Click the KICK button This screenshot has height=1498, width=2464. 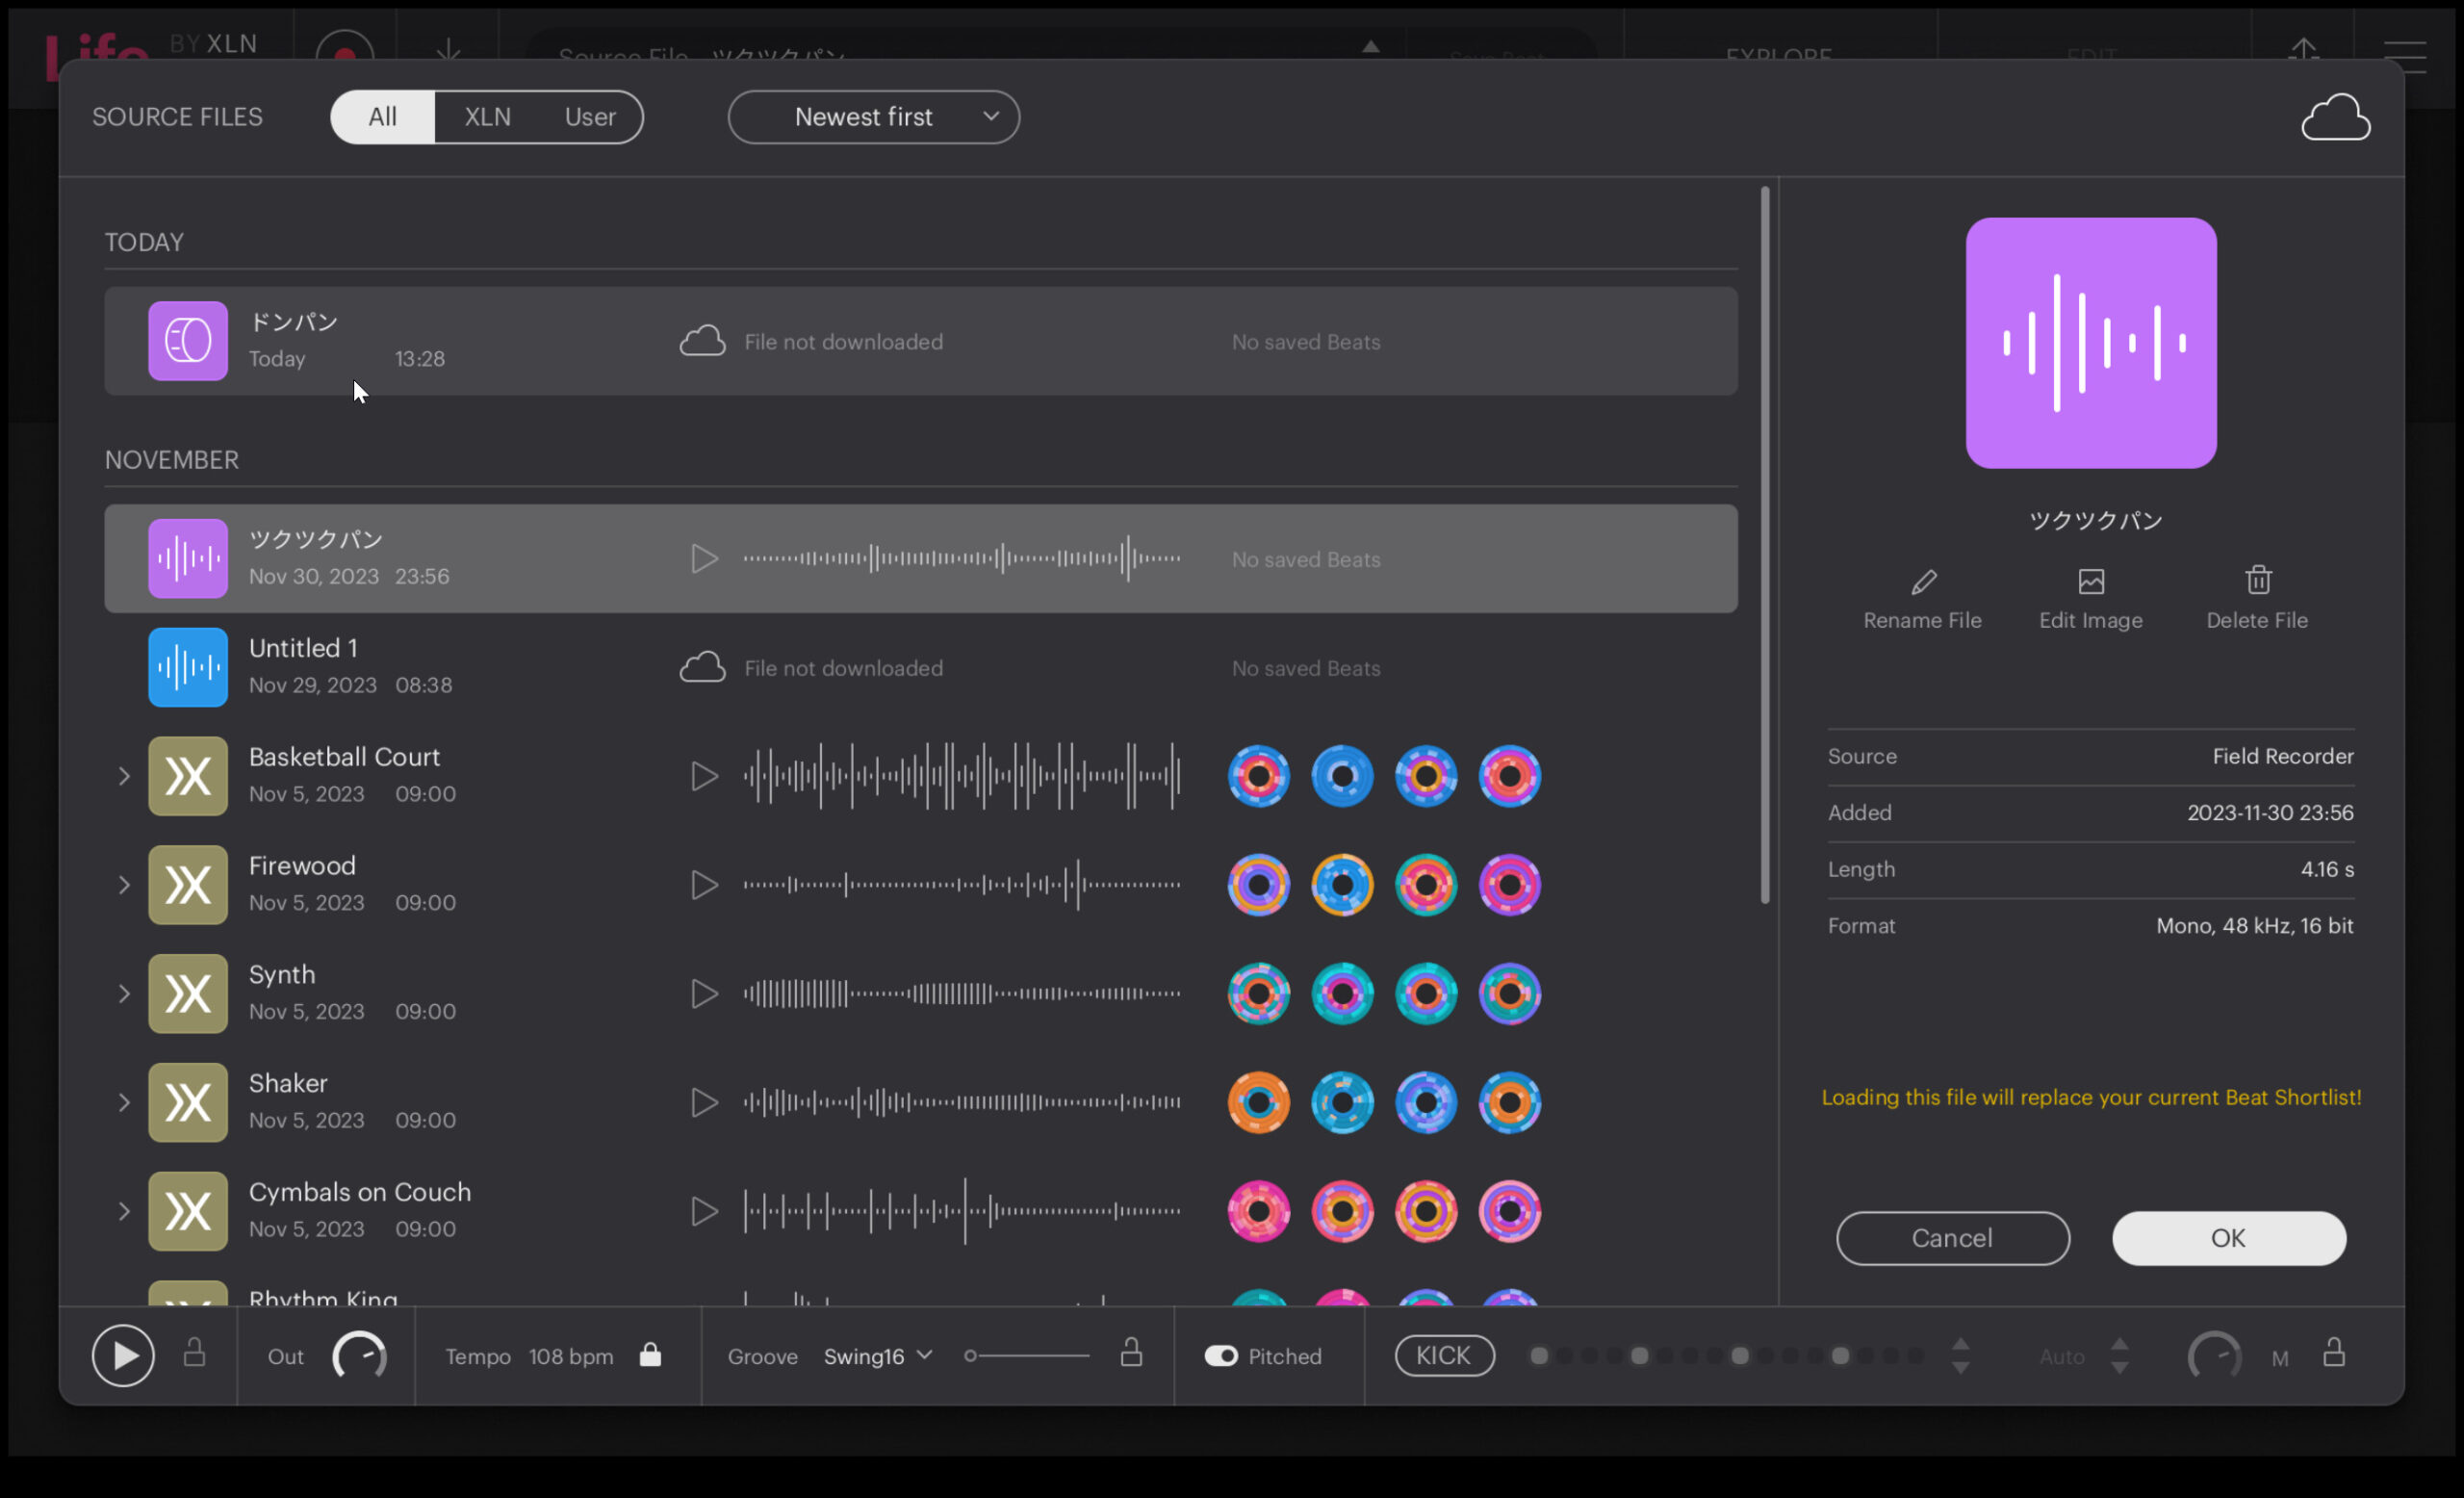pyautogui.click(x=1444, y=1356)
